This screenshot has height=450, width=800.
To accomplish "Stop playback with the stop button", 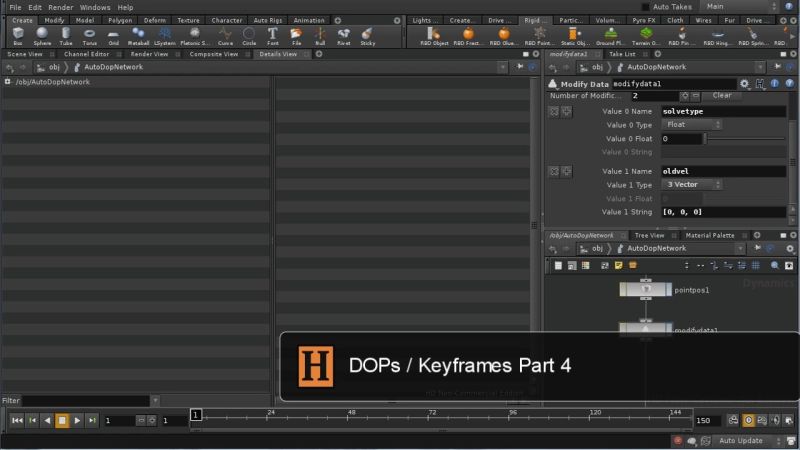I will [62, 420].
